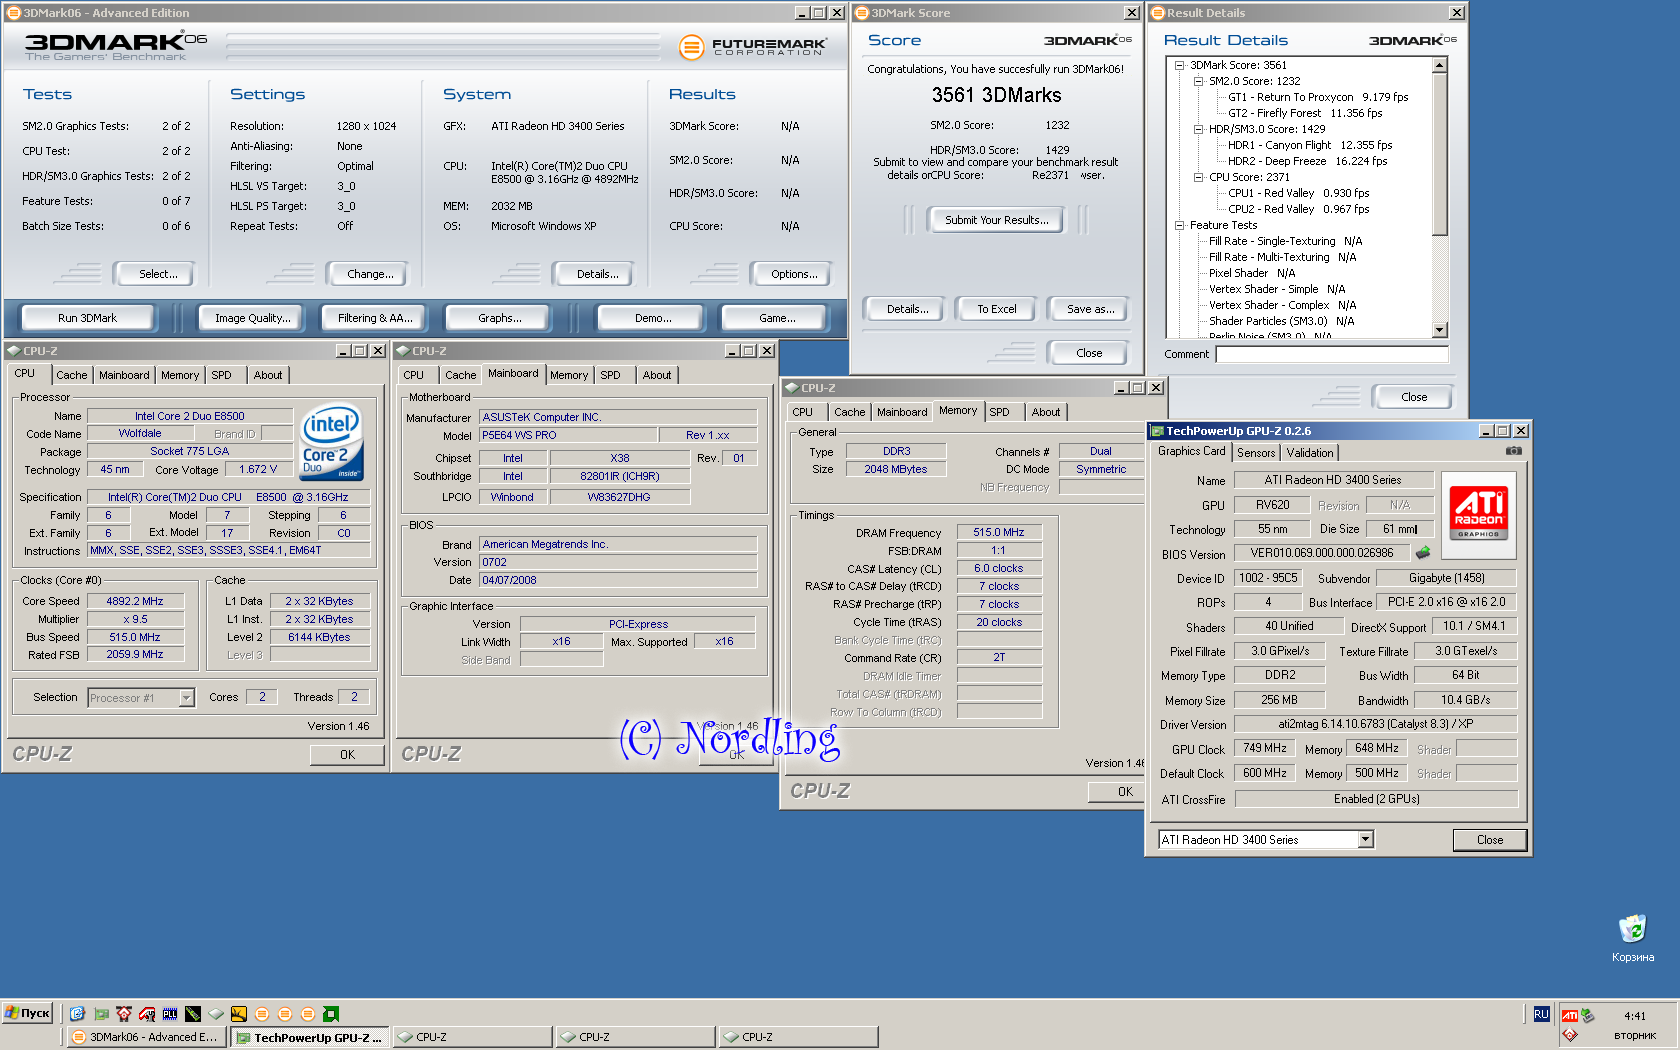The width and height of the screenshot is (1680, 1050).
Task: Switch to TechPowerUp GPU-Z taskbar button
Action: 310,1037
